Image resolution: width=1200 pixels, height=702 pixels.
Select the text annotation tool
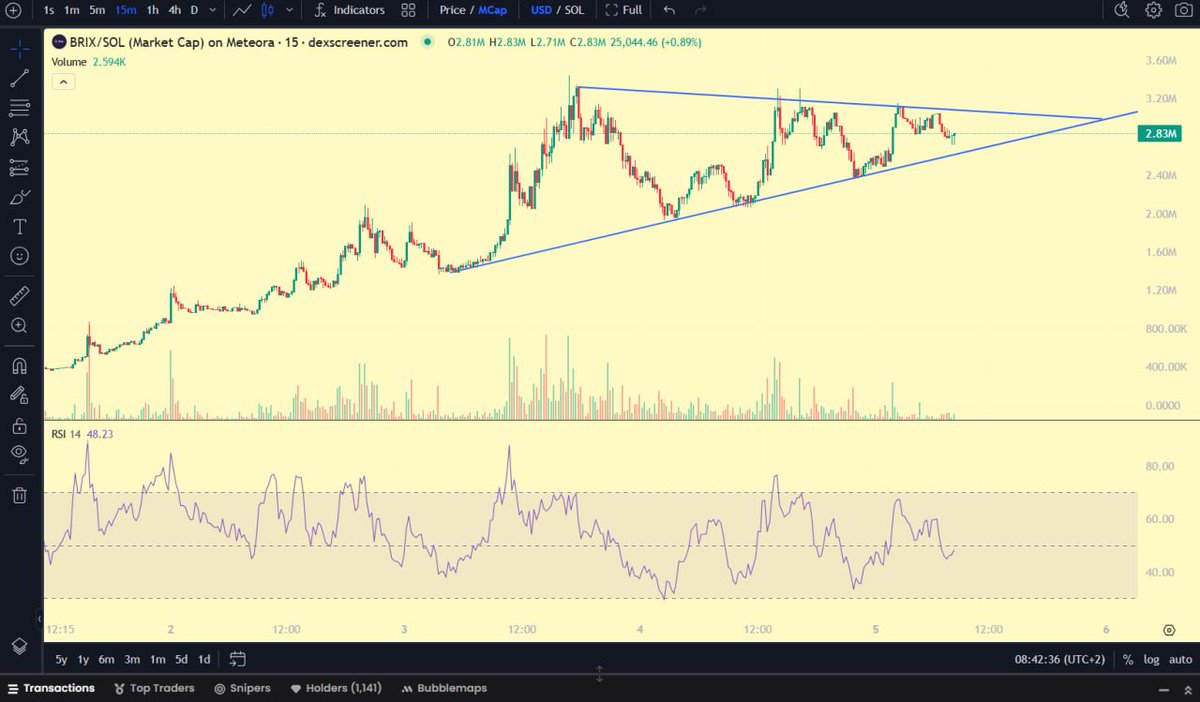[x=19, y=227]
